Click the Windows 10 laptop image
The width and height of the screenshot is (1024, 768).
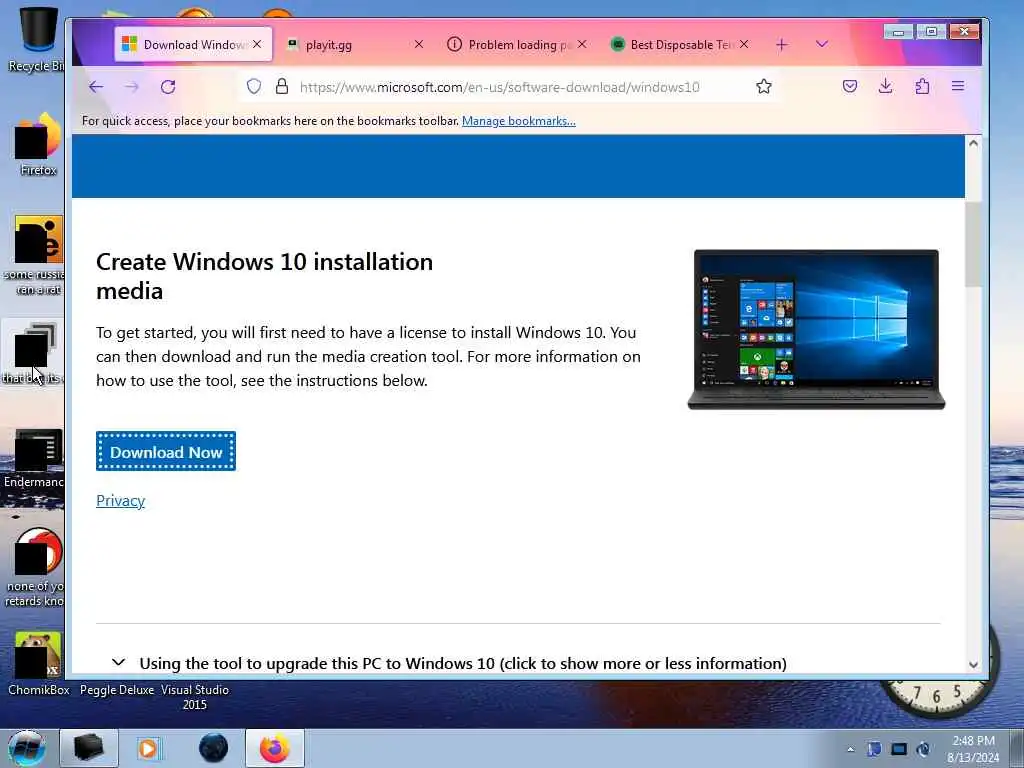coord(816,329)
